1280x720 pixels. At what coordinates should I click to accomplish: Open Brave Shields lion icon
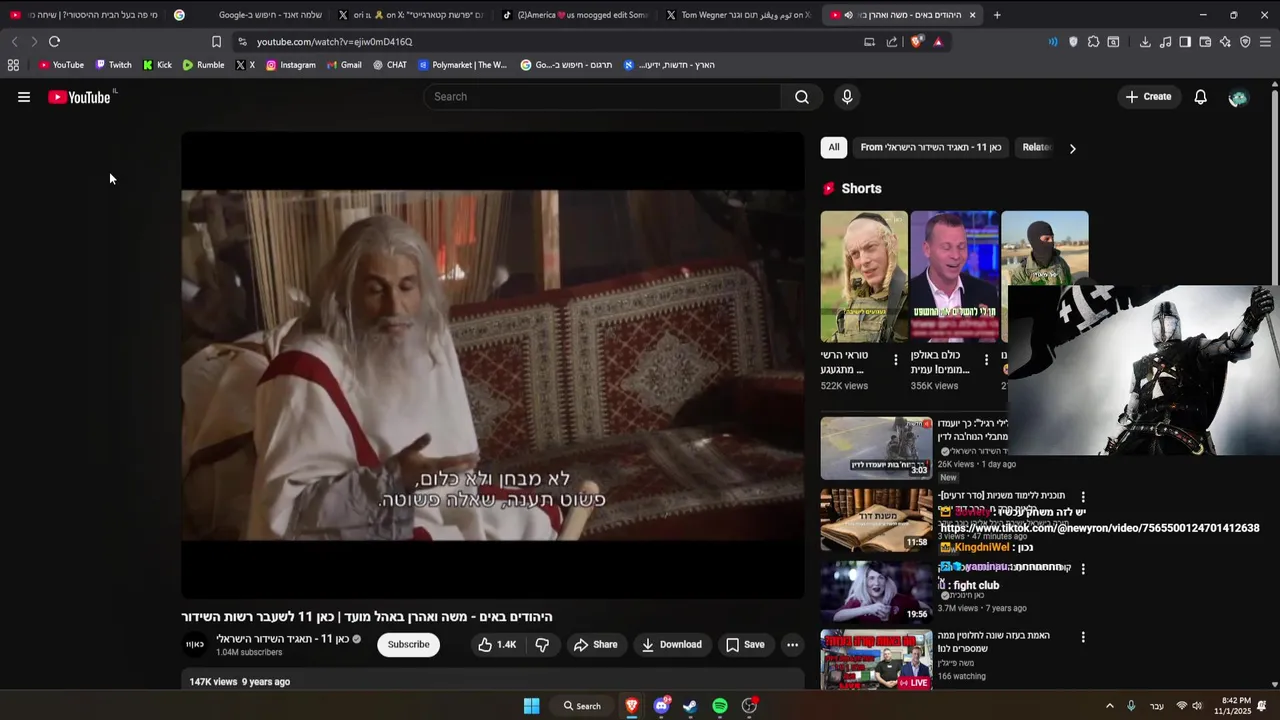coord(917,42)
